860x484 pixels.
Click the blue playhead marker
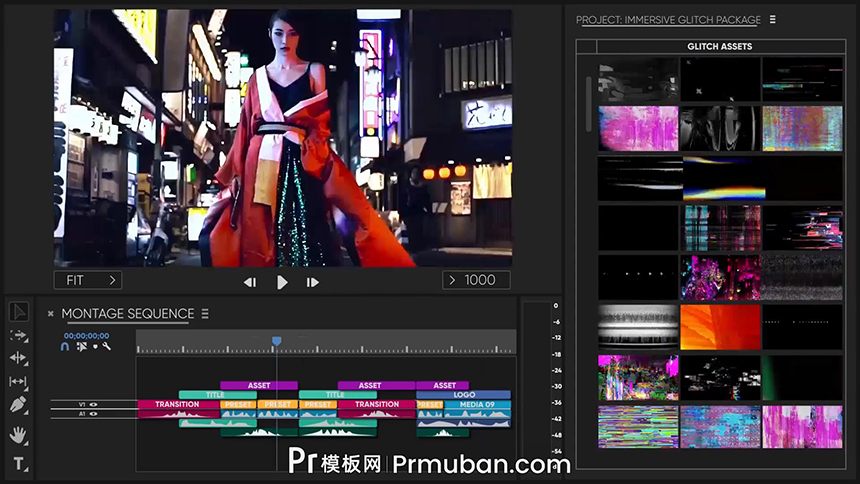pos(276,341)
